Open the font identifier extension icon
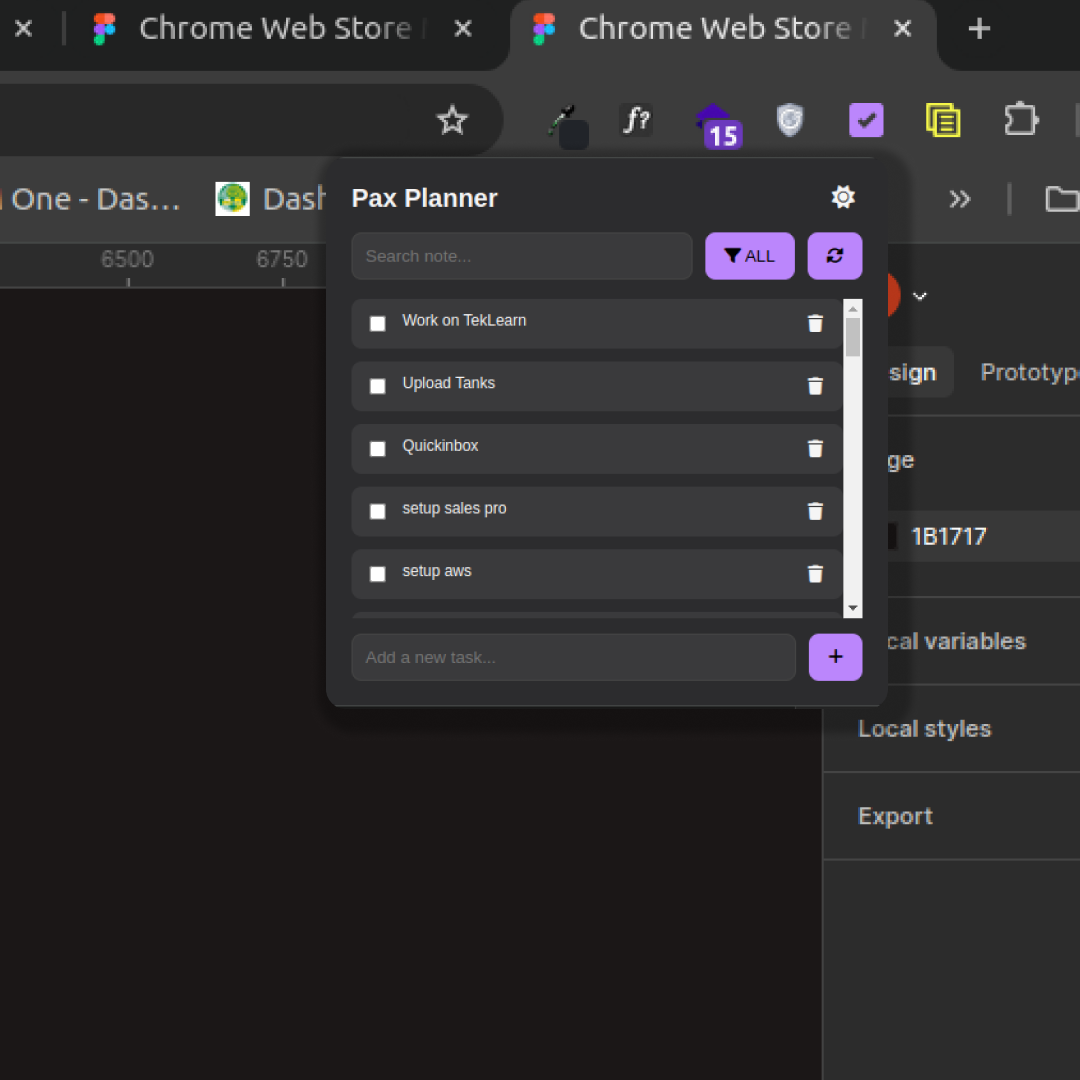Image resolution: width=1080 pixels, height=1080 pixels. click(636, 120)
